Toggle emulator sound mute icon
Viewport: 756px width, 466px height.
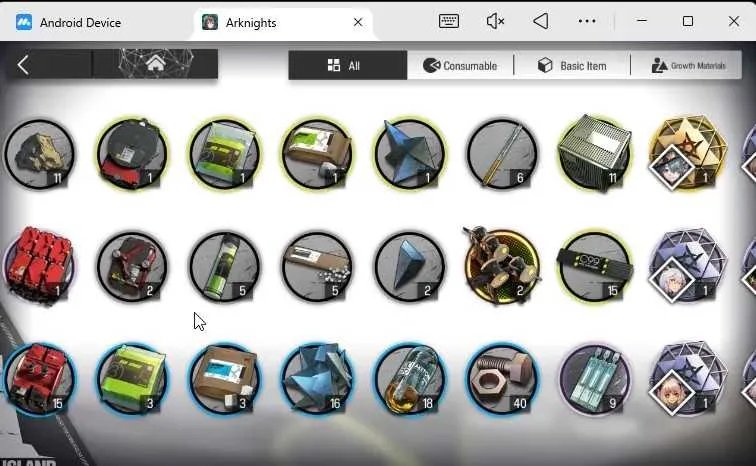pos(495,21)
